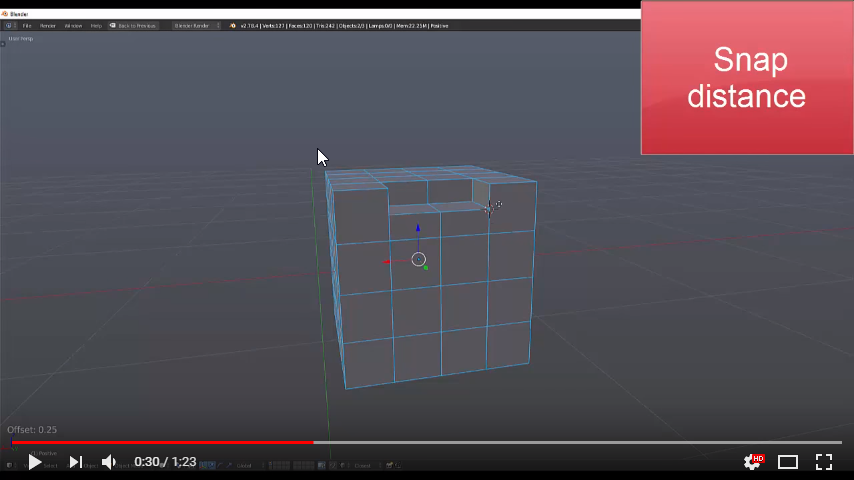Click the video time display 0:30 / 1:23
Screen dimensions: 854x480
[x=165, y=462]
